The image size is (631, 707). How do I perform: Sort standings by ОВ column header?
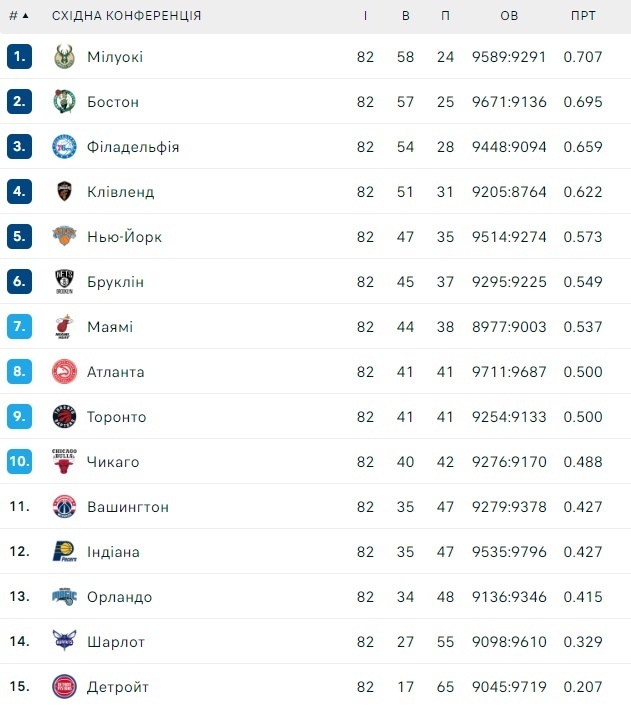pyautogui.click(x=509, y=16)
